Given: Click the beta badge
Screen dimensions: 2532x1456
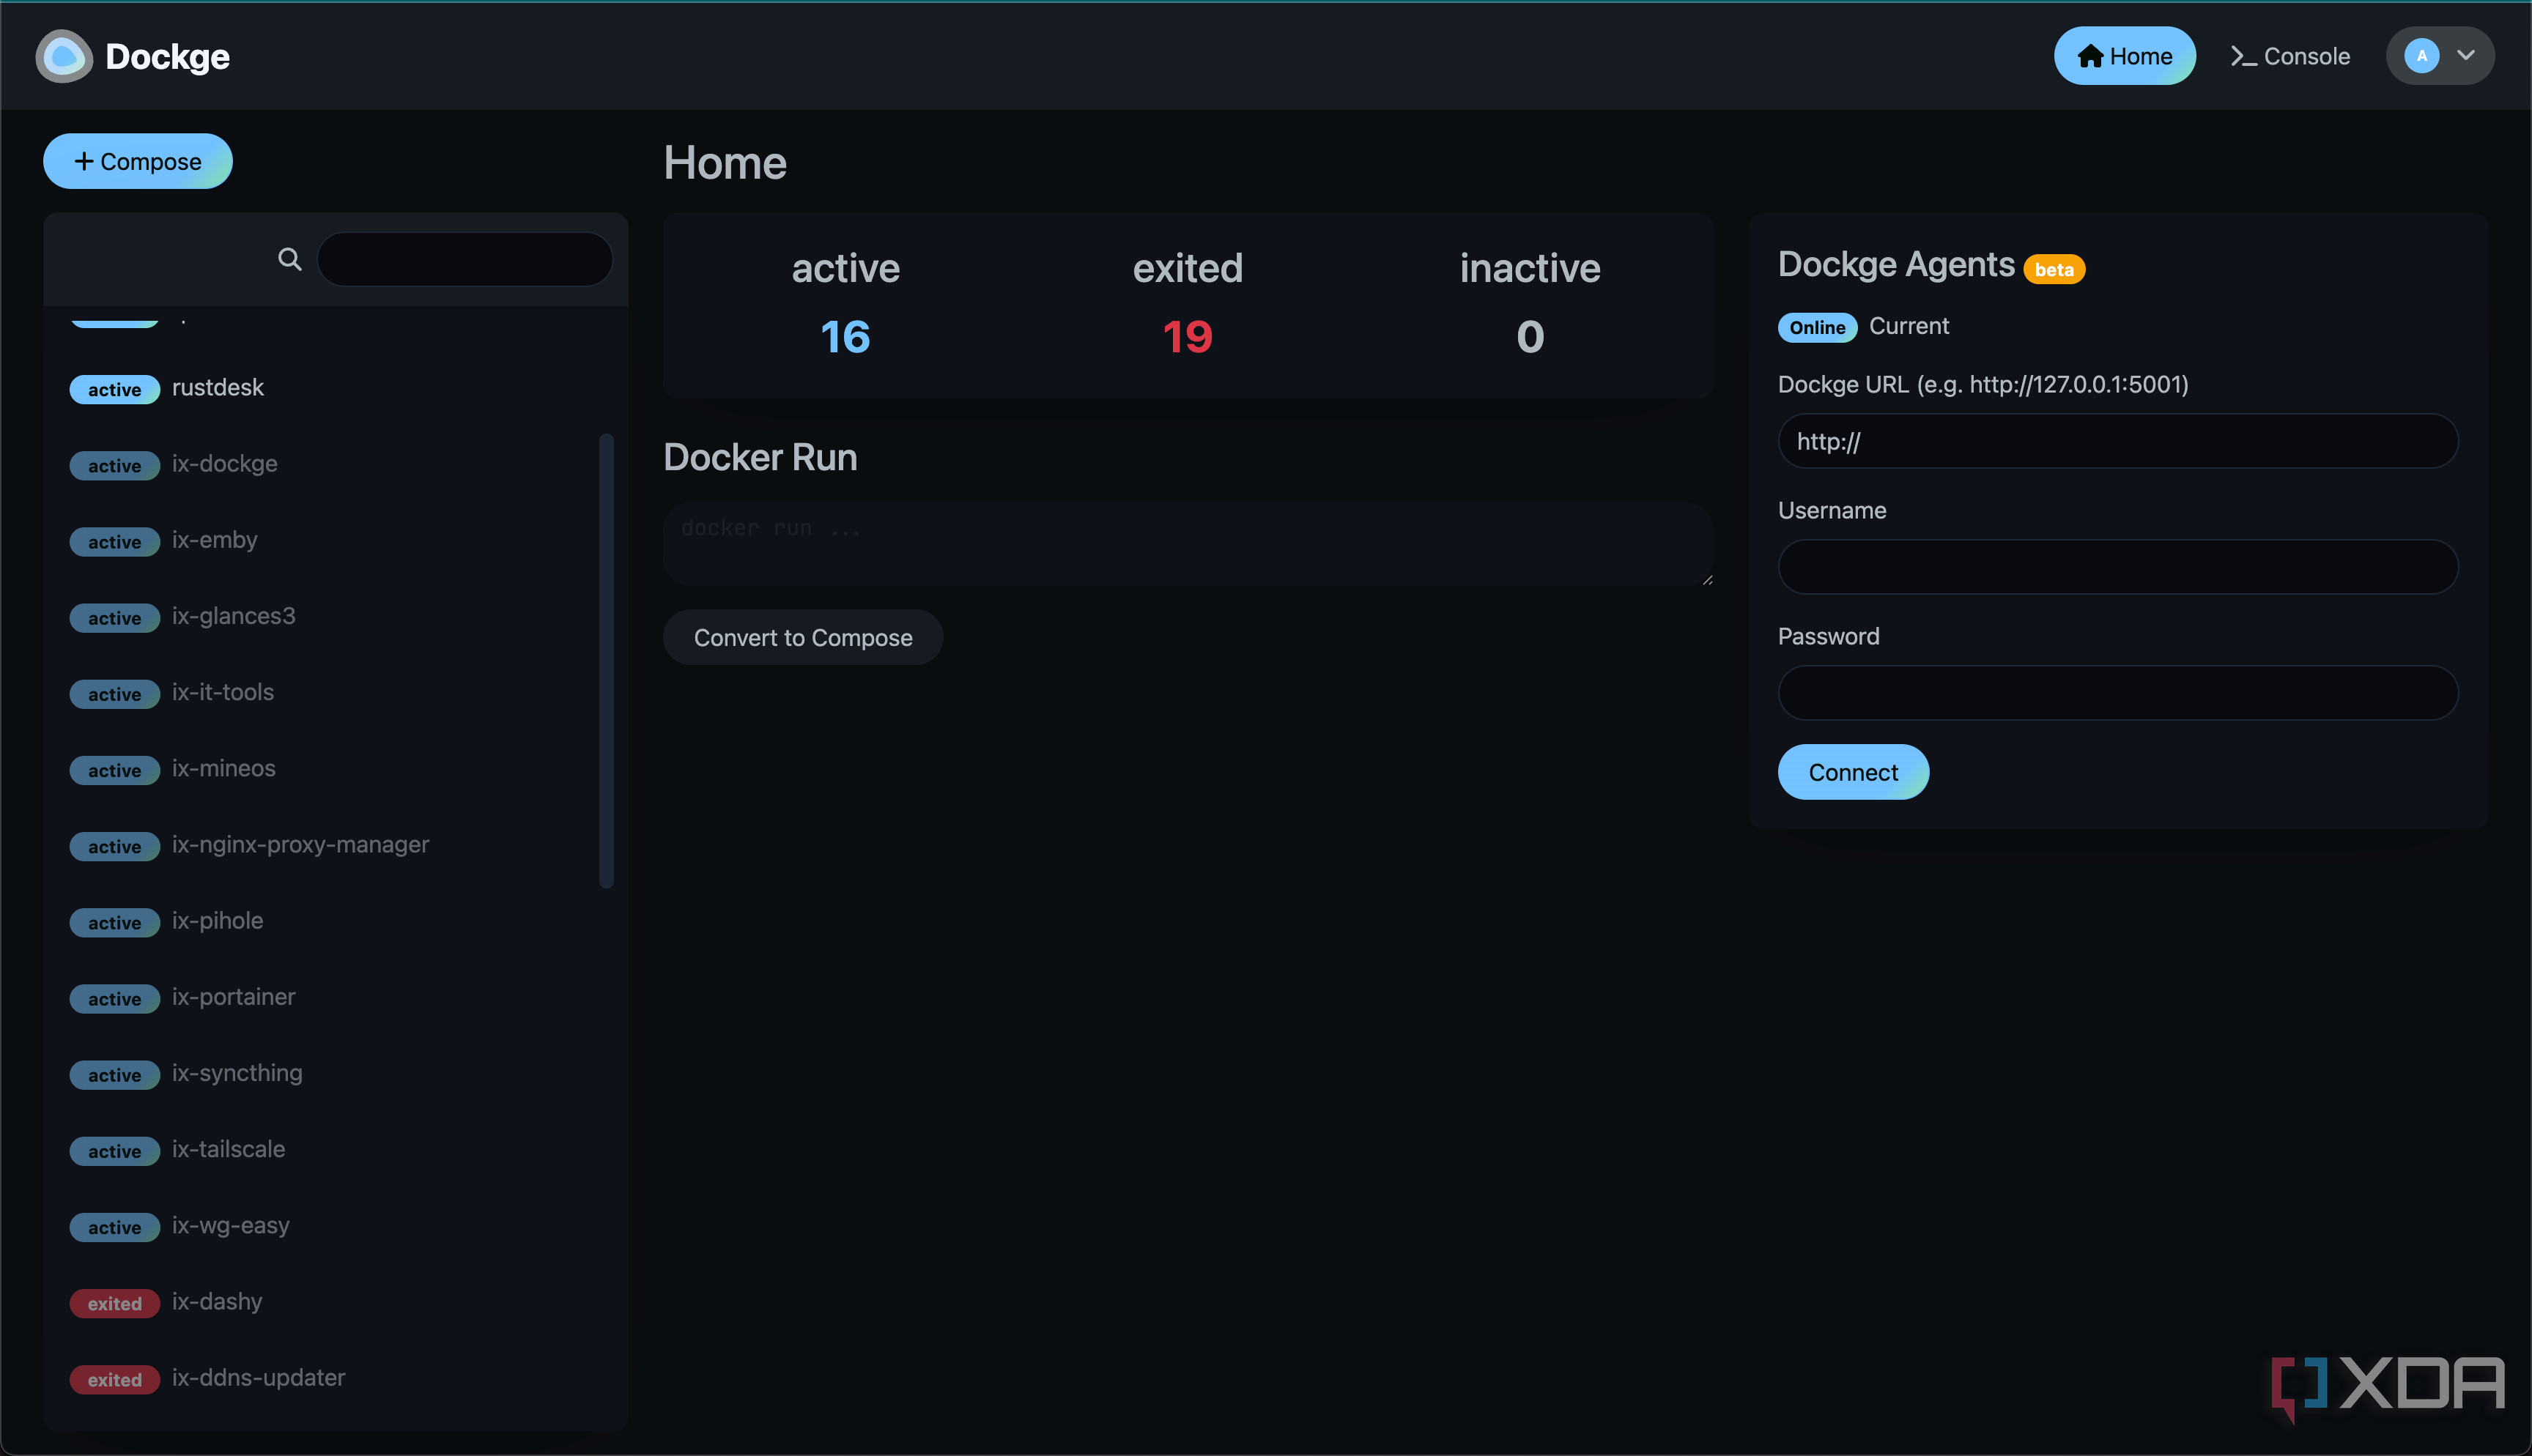Looking at the screenshot, I should (x=2054, y=269).
